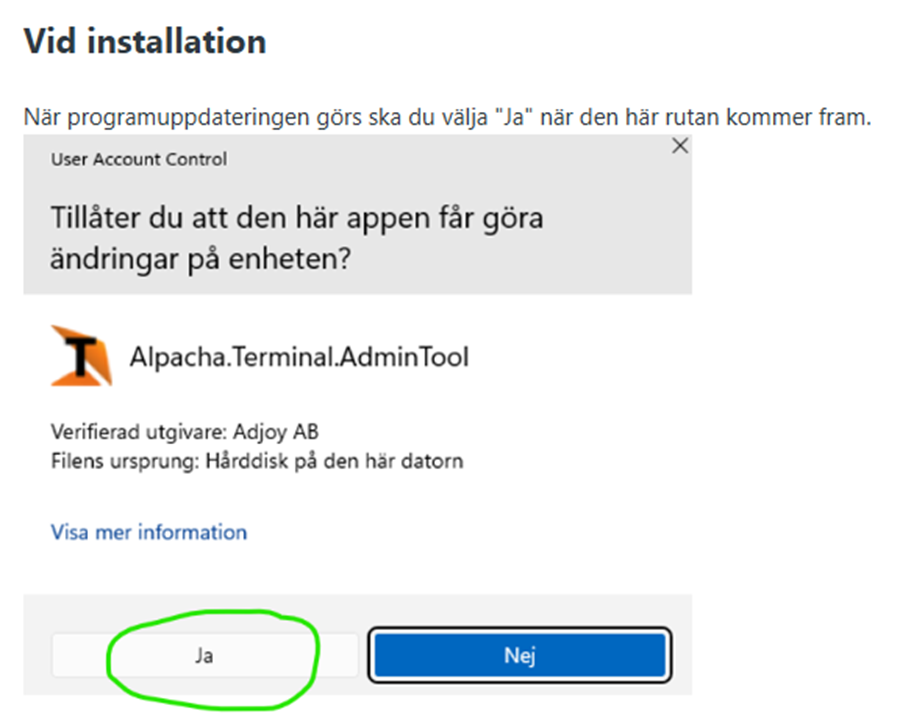This screenshot has height=728, width=900.
Task: Click the "User Account Control" title text
Action: pyautogui.click(x=139, y=159)
